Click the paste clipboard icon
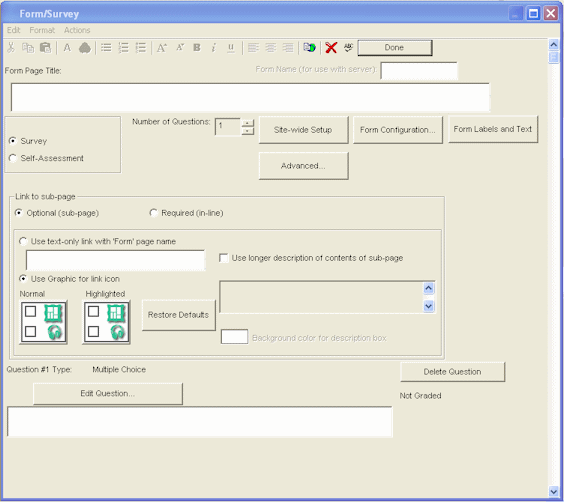564x502 pixels. pos(45,48)
